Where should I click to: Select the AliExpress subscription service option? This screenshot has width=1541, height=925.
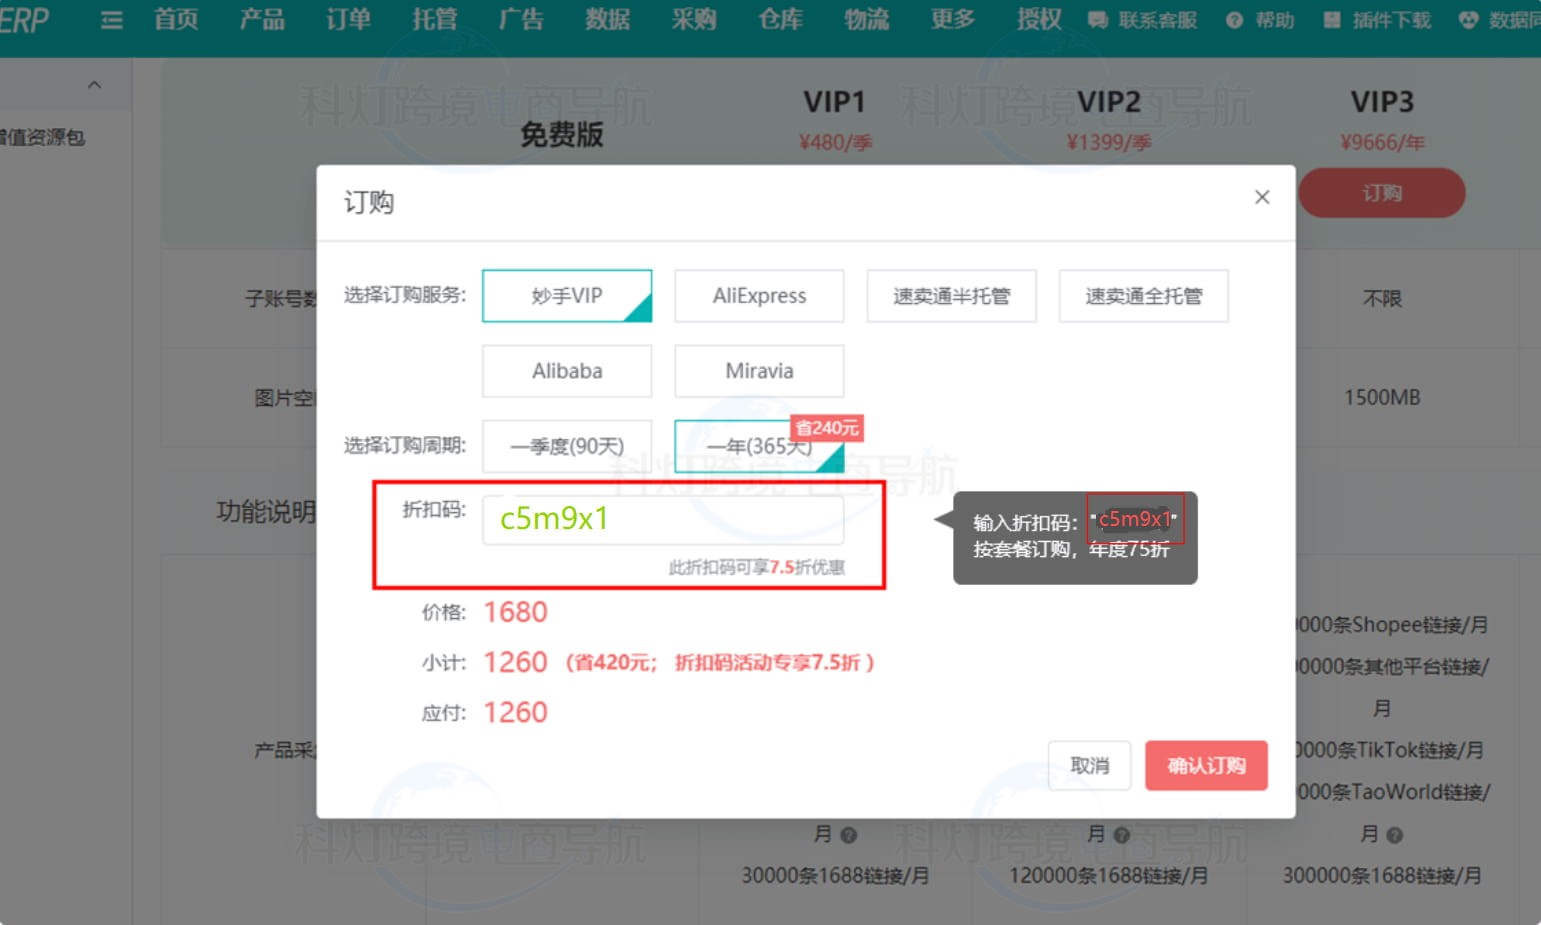pos(759,296)
